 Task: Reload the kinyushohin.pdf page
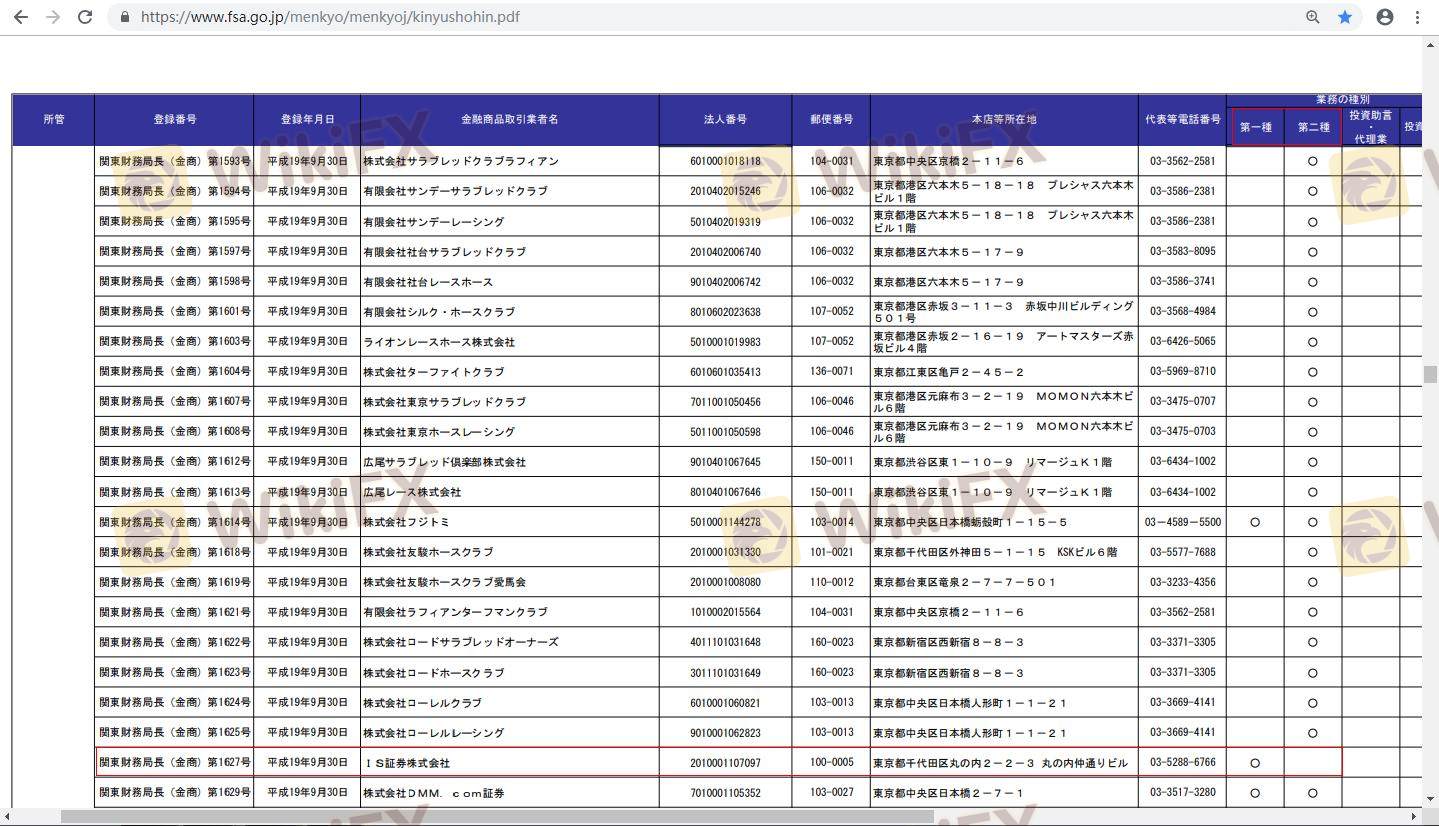pos(86,17)
